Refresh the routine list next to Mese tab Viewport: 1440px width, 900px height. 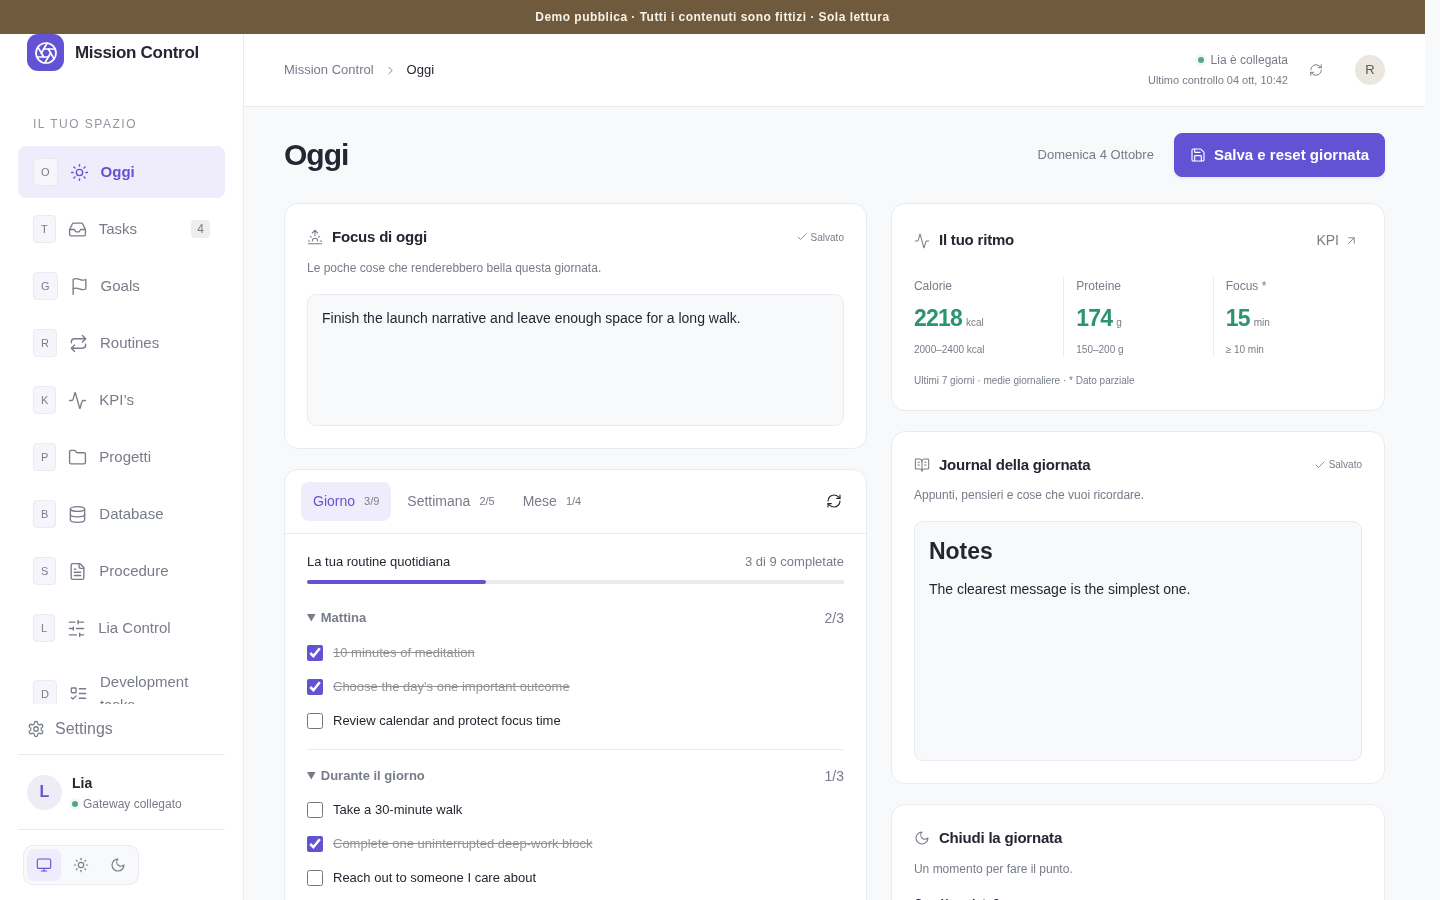[834, 501]
